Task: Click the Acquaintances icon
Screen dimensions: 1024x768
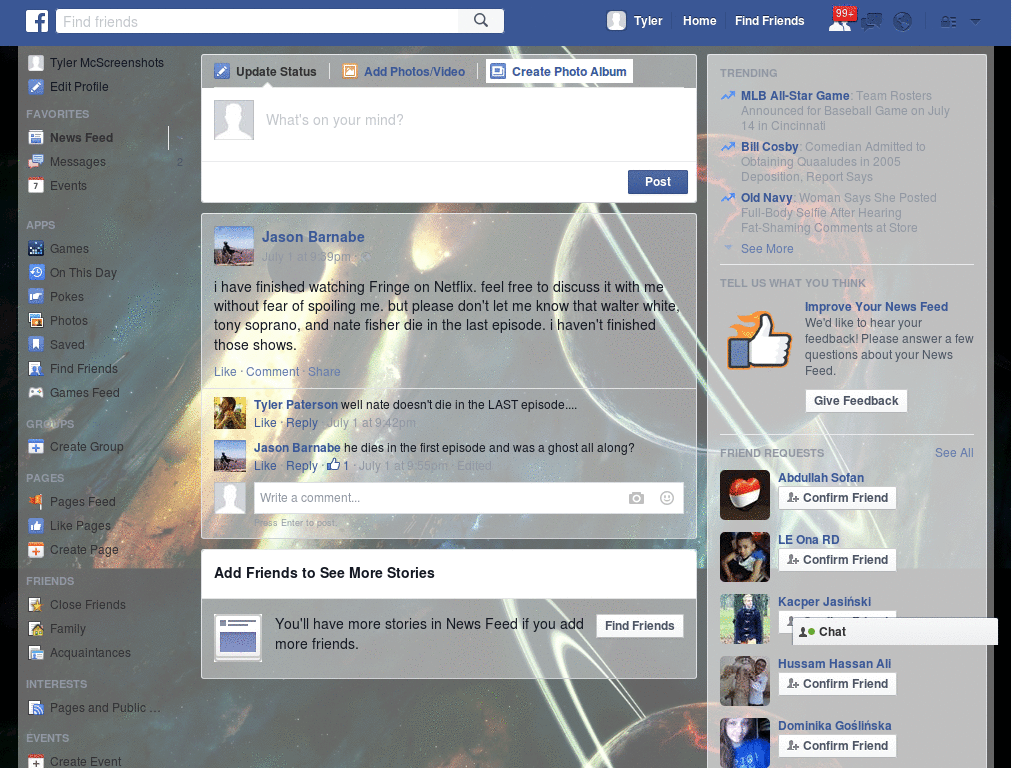Action: pos(36,652)
